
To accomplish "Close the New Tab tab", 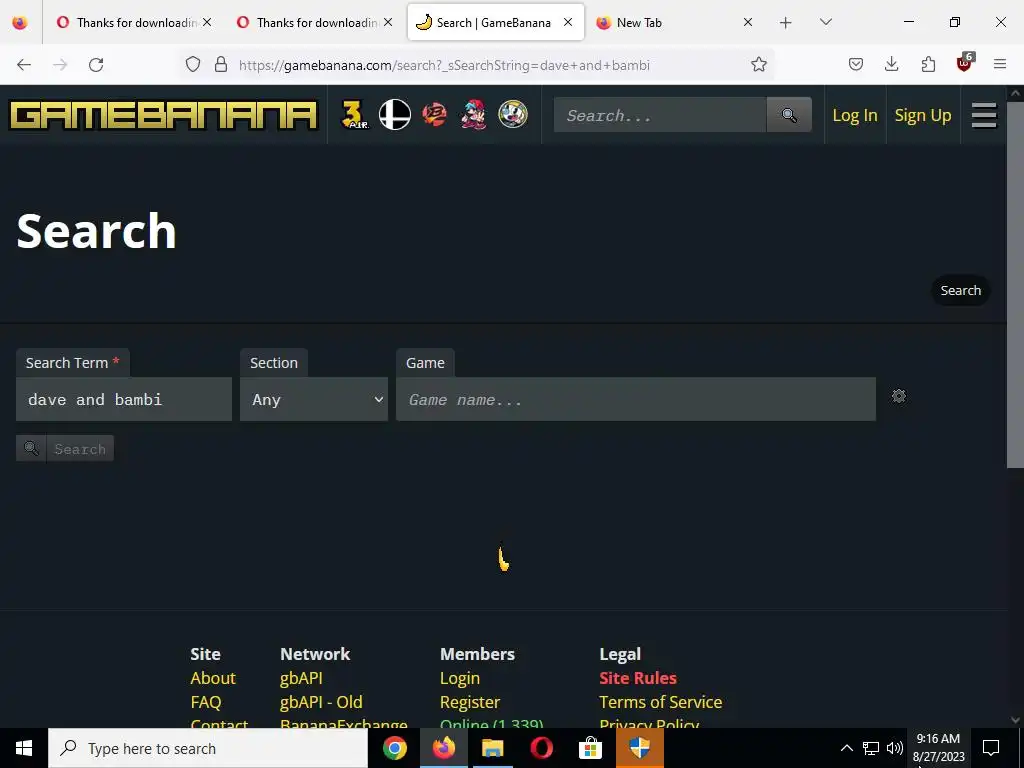I will [748, 23].
